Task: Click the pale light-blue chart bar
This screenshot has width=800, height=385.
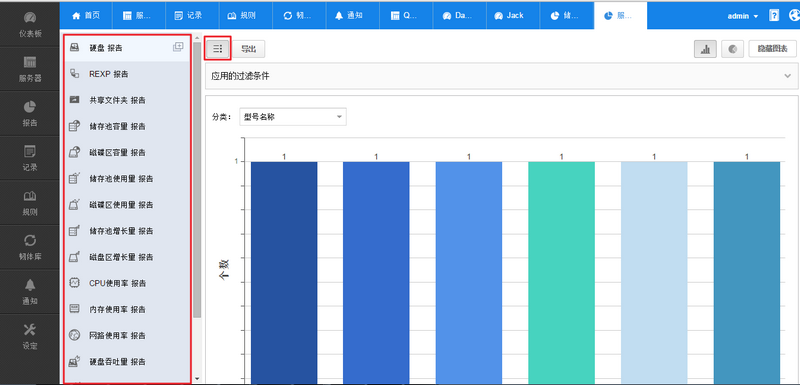Action: tap(654, 273)
